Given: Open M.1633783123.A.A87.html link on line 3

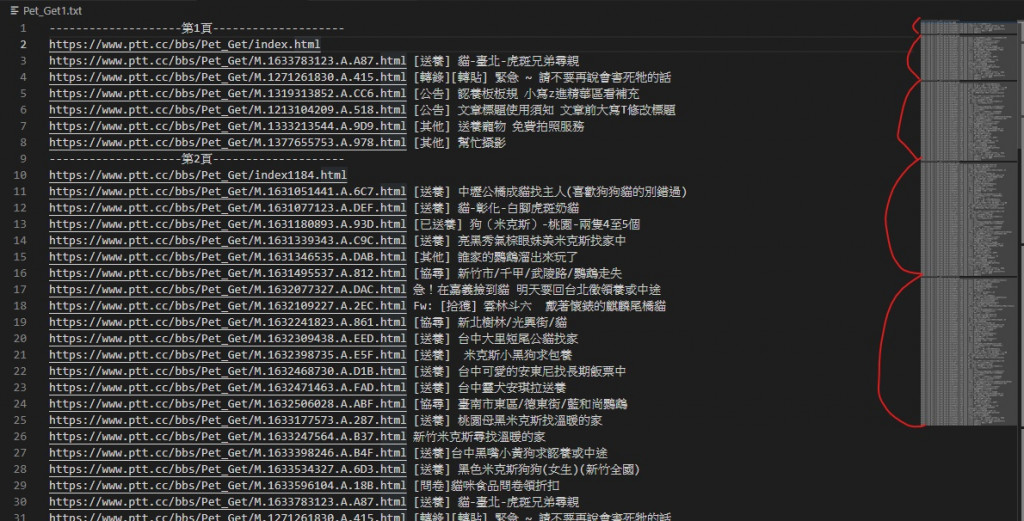Looking at the screenshot, I should (227, 61).
